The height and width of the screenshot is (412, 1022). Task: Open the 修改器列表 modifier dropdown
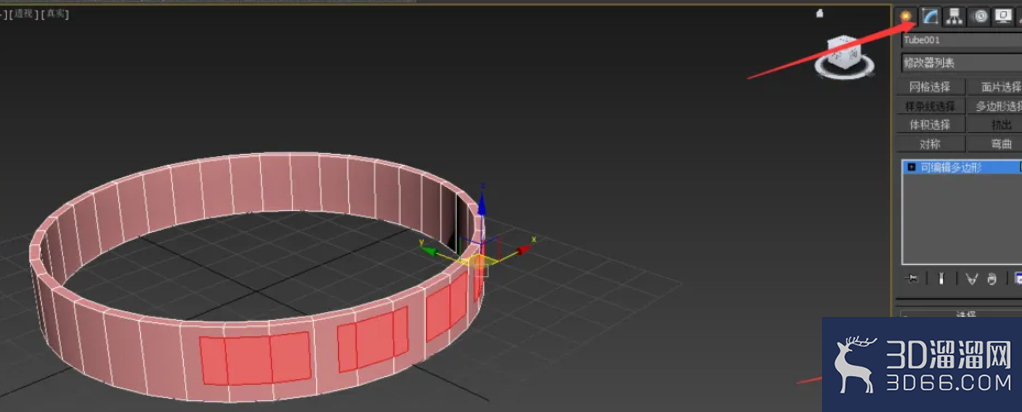pyautogui.click(x=961, y=63)
